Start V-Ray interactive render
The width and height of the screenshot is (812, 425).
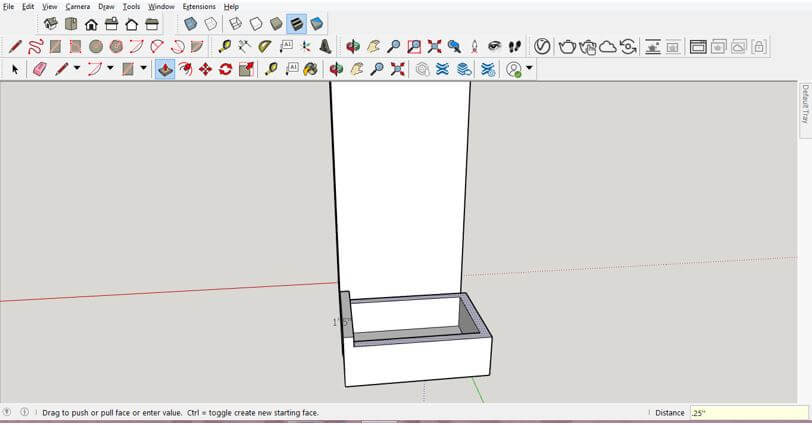pos(587,47)
